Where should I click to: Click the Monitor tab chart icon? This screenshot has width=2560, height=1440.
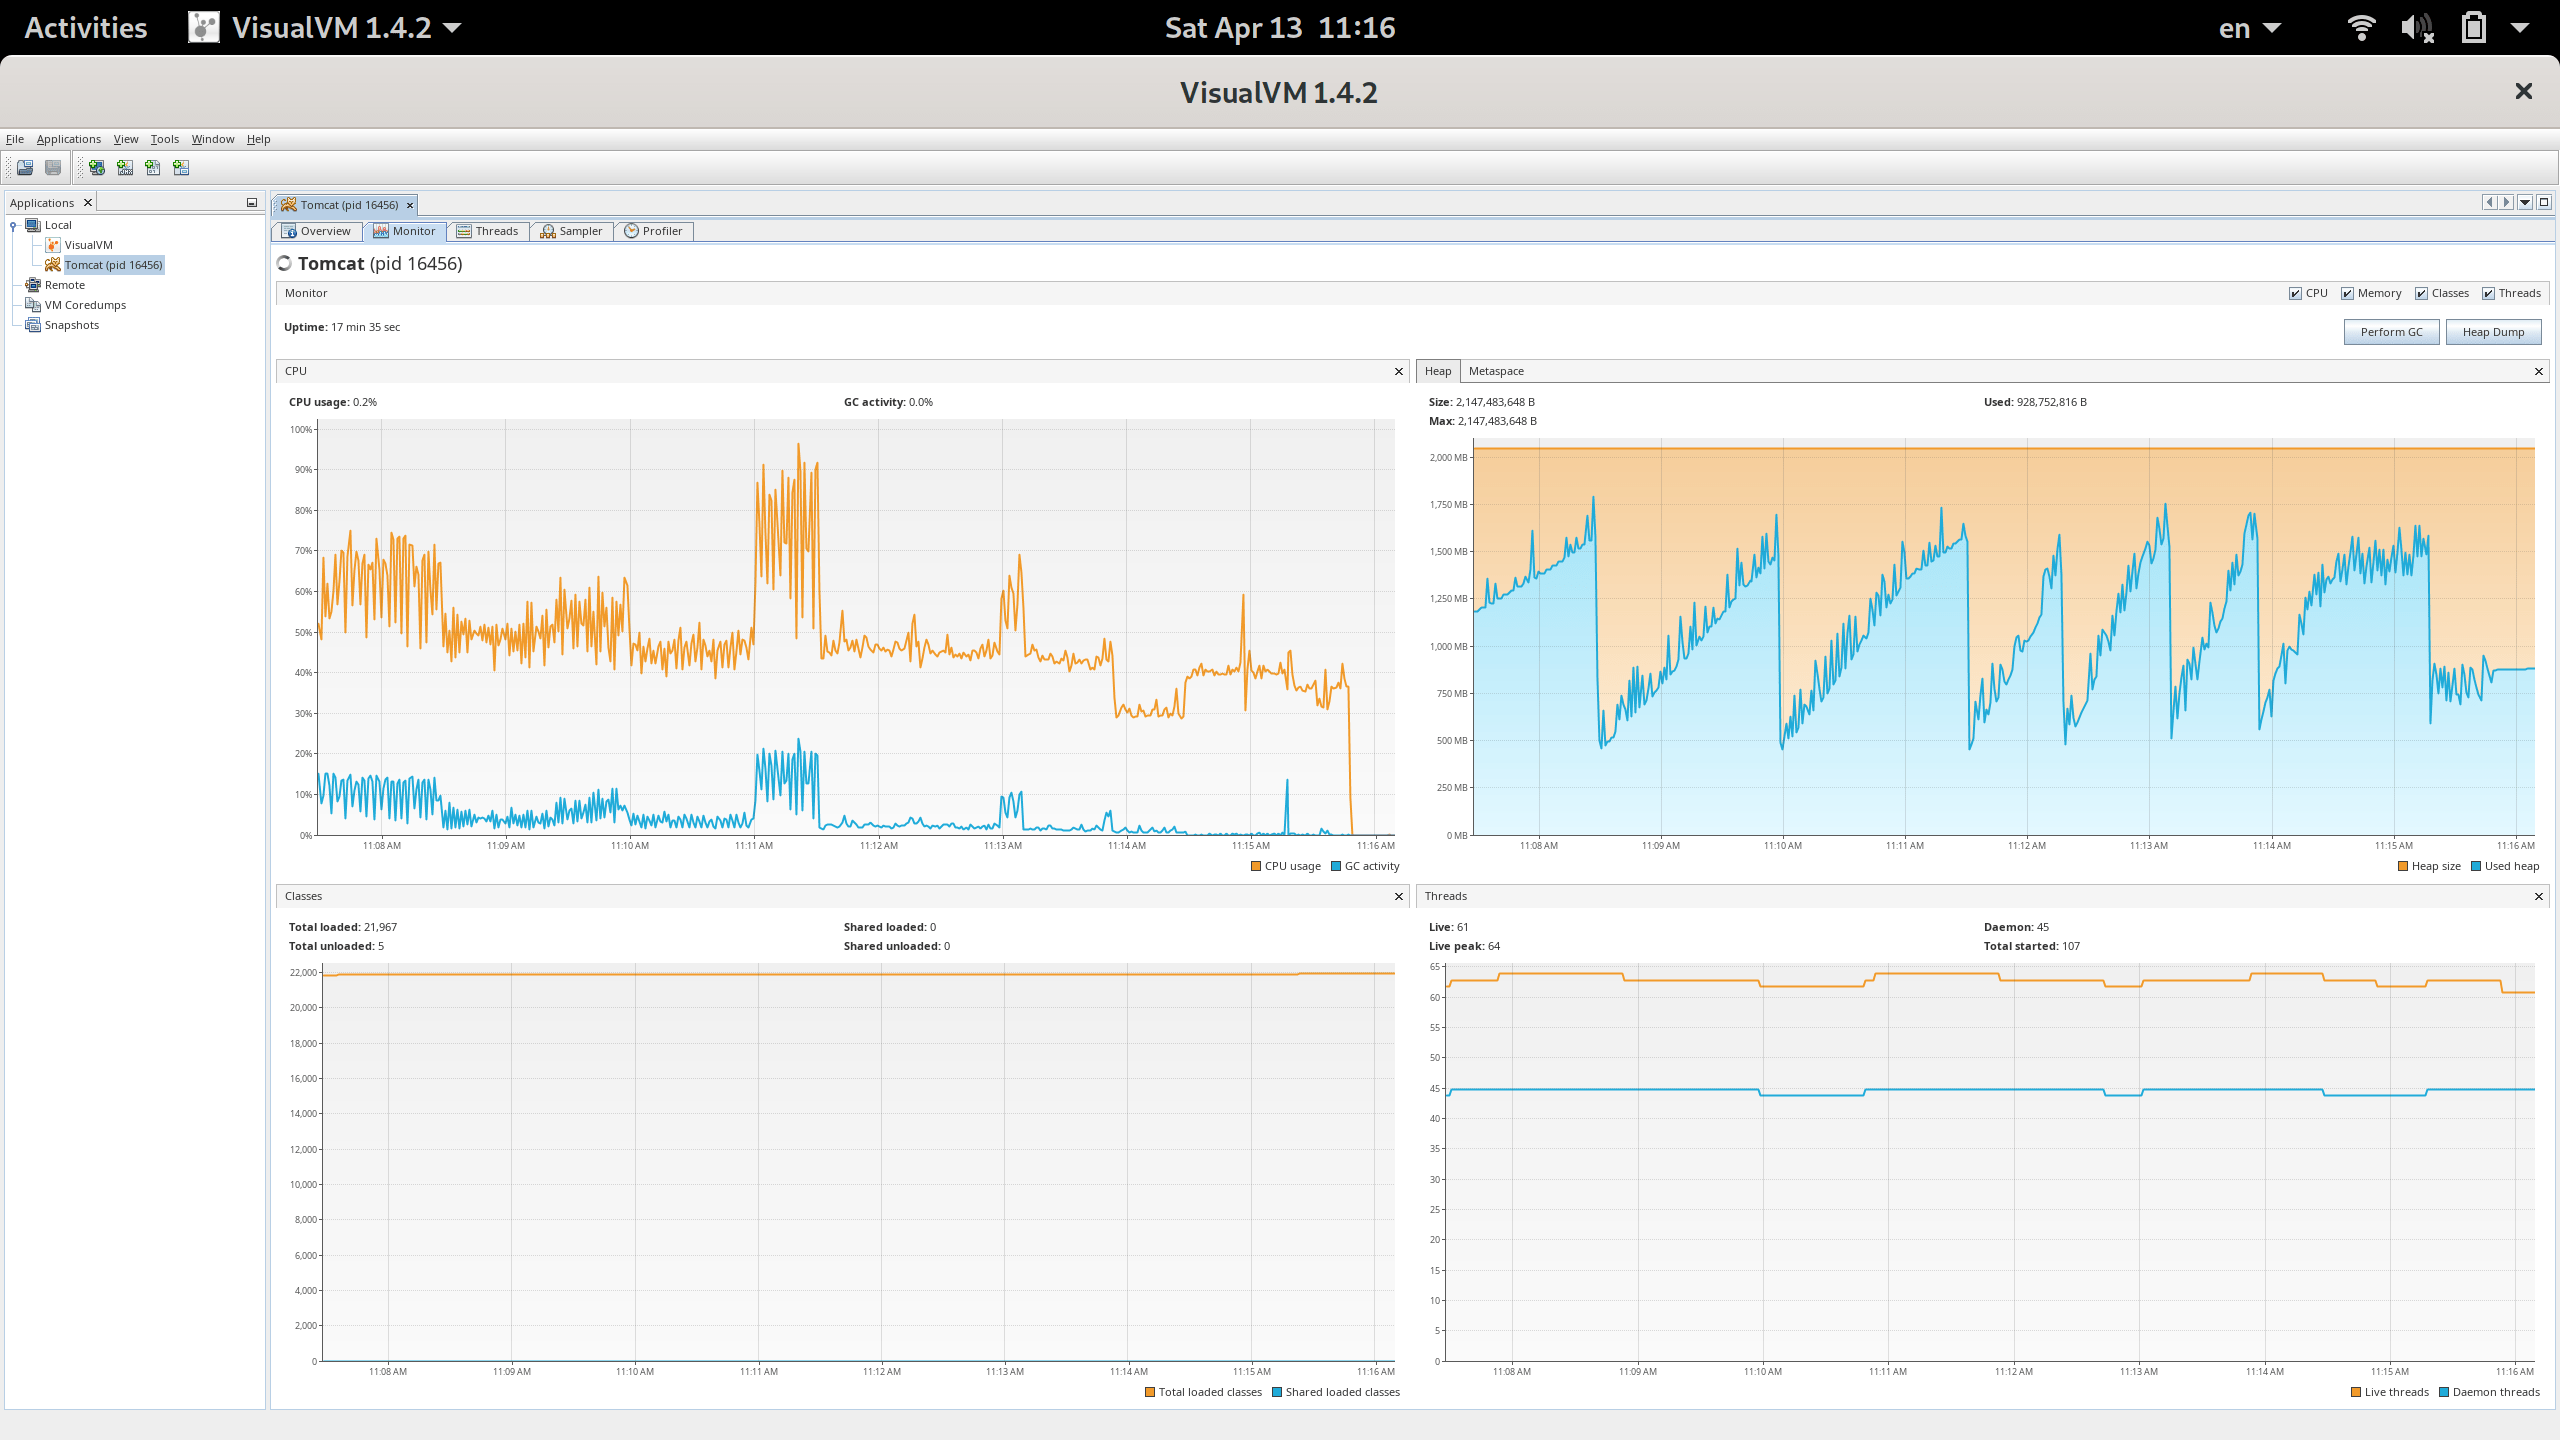point(381,231)
